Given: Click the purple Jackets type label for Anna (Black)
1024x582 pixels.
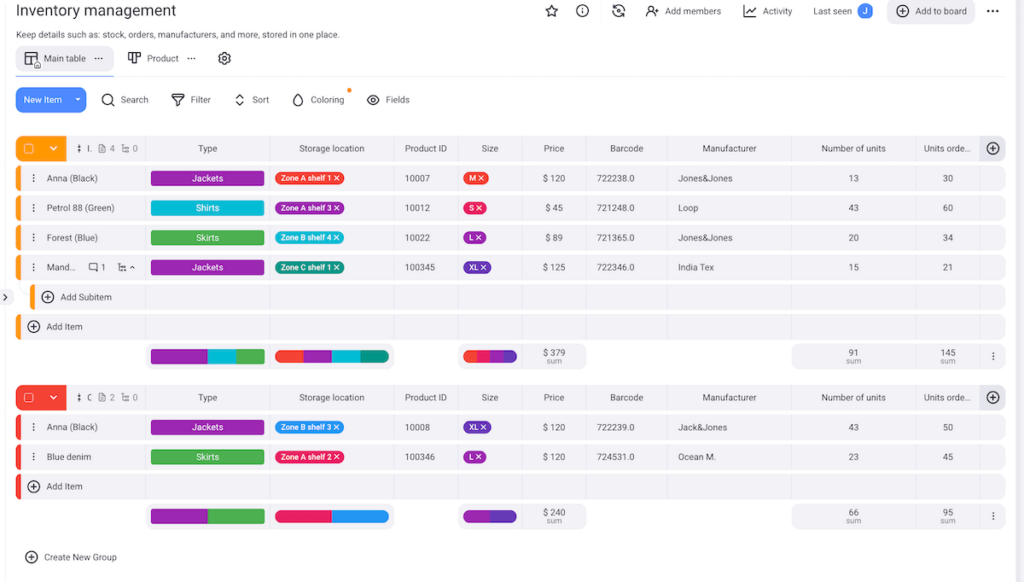Looking at the screenshot, I should click(207, 178).
